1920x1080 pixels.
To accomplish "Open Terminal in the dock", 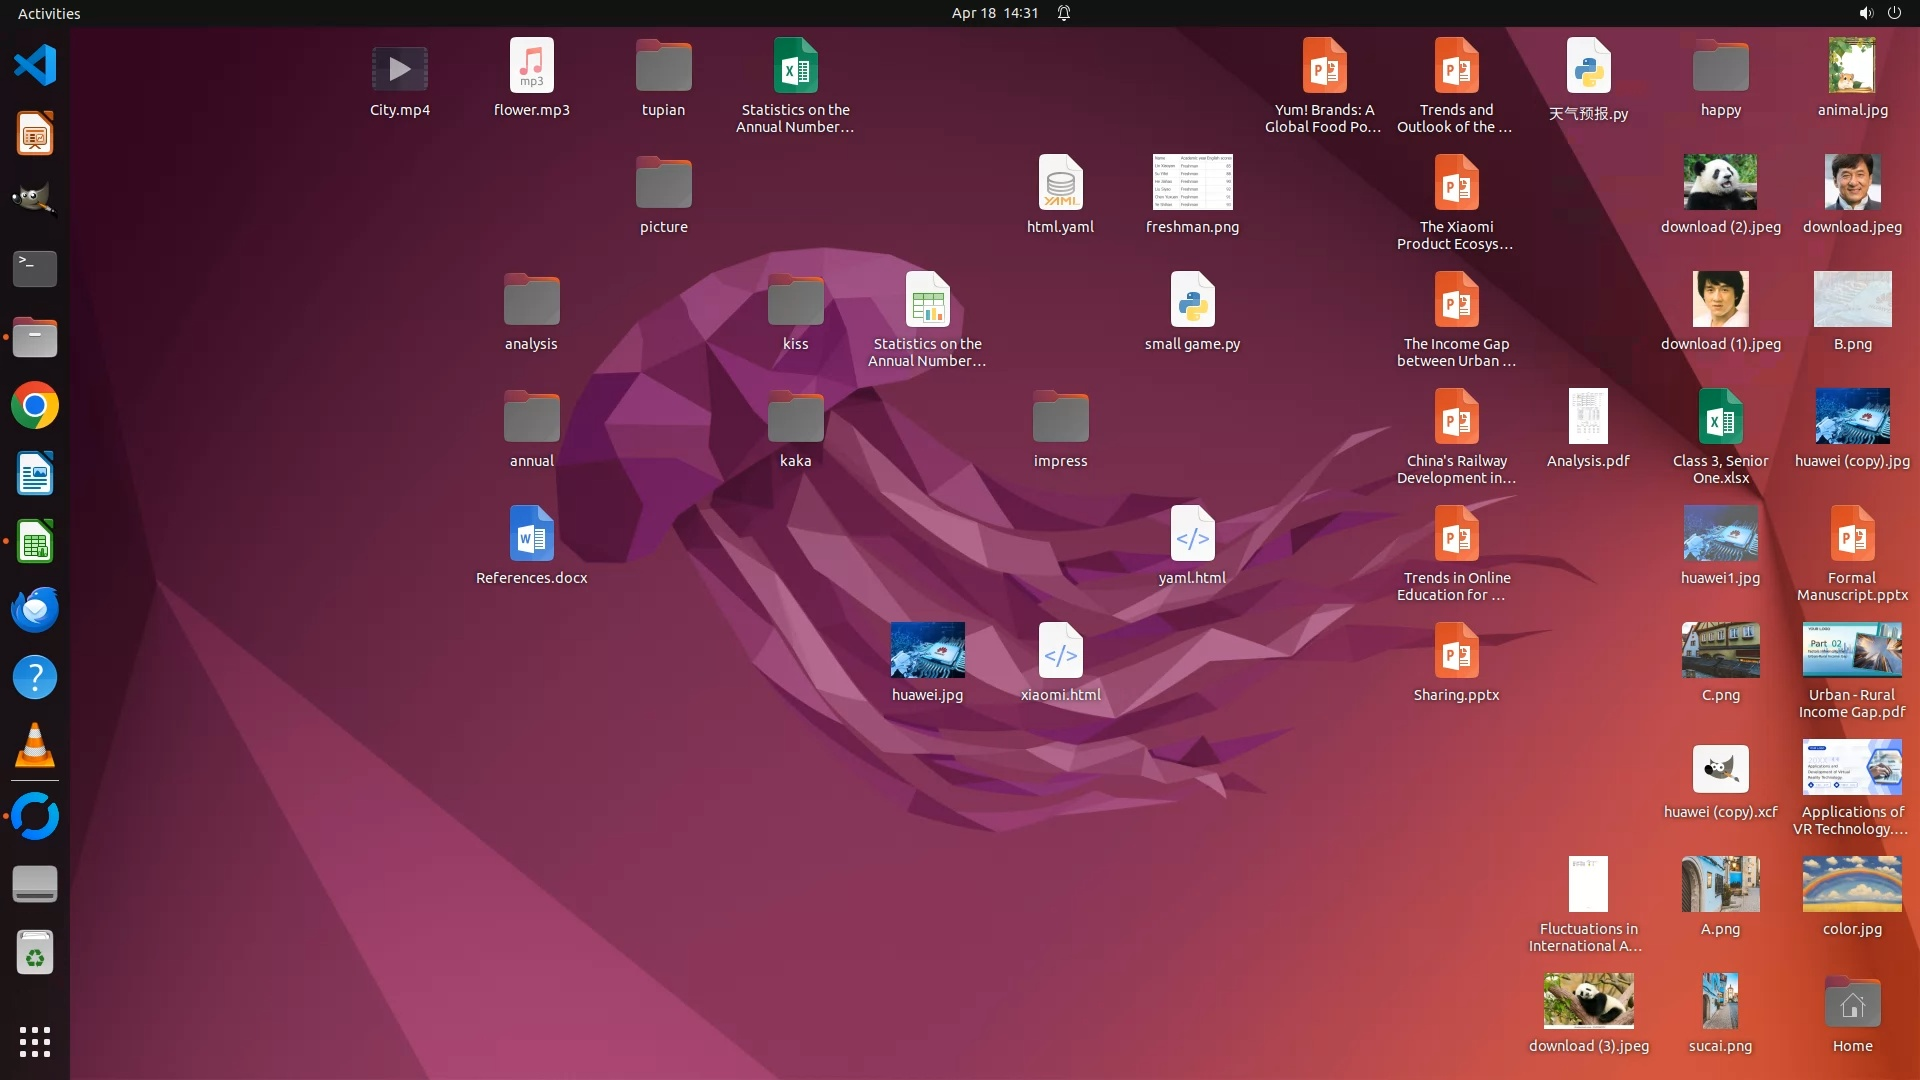I will click(35, 268).
